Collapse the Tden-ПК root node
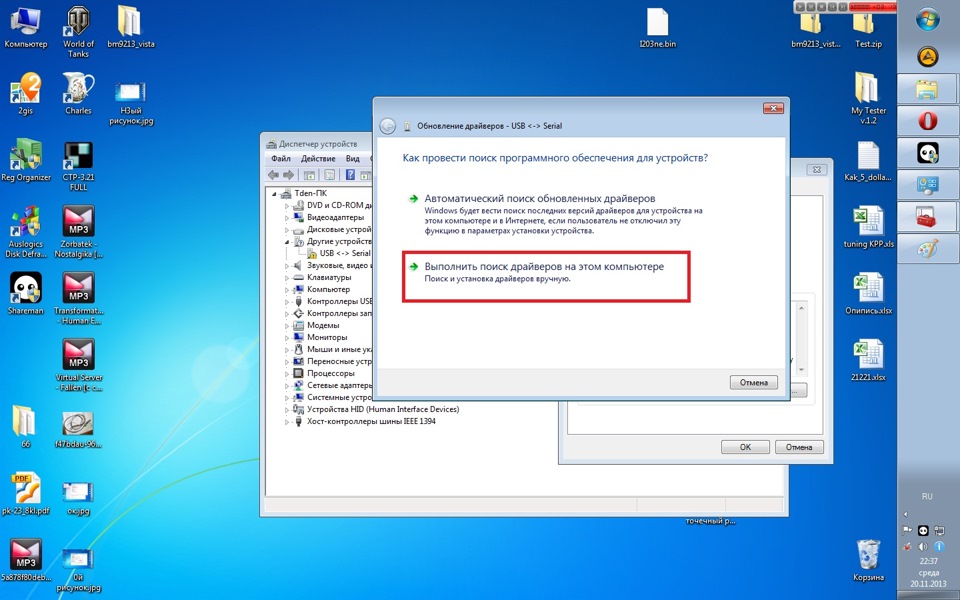Image resolution: width=960 pixels, height=600 pixels. [275, 193]
